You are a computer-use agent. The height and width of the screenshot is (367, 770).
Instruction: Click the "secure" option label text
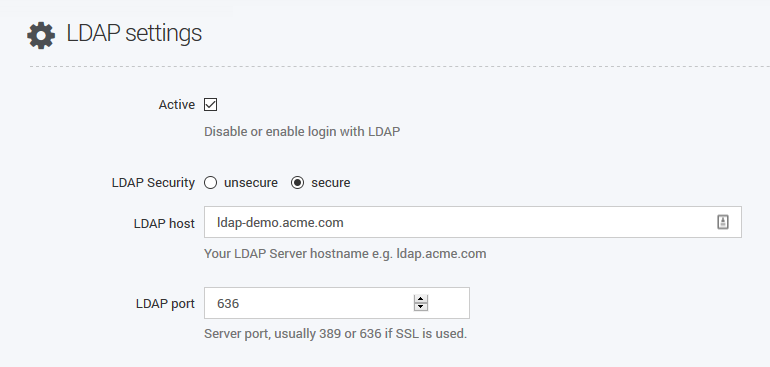click(331, 183)
